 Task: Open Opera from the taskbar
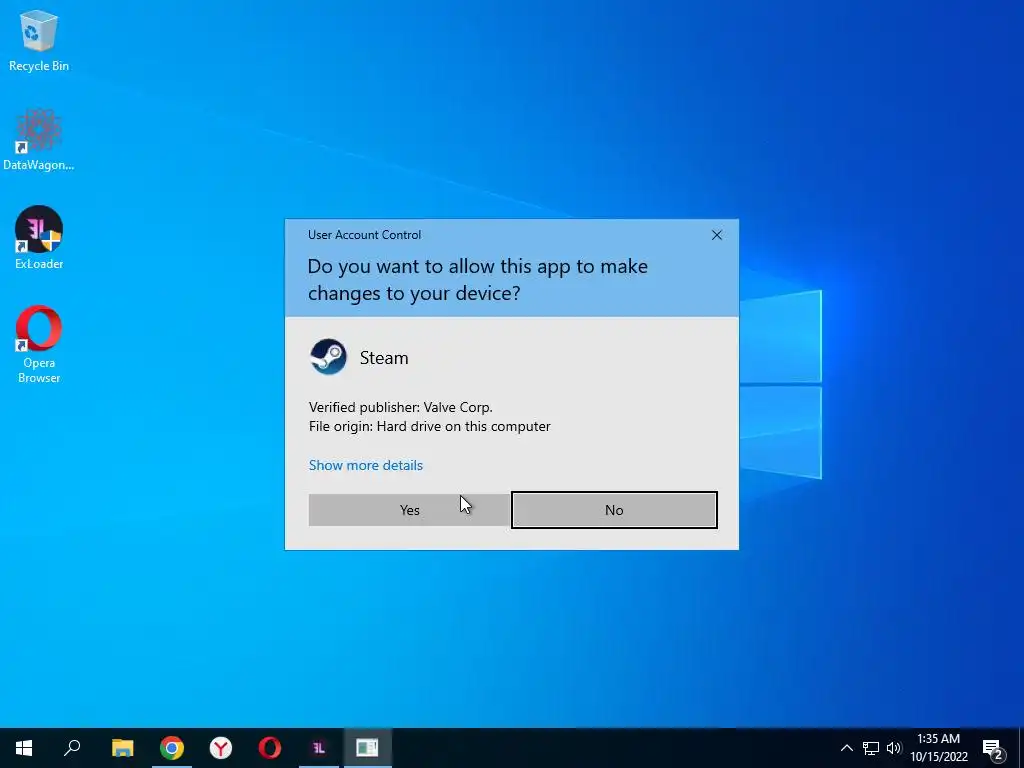270,748
